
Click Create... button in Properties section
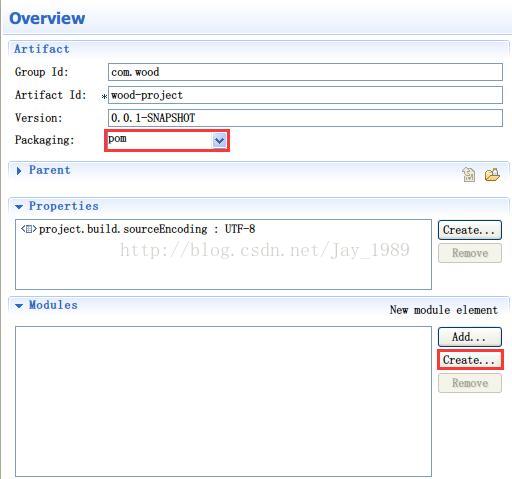[470, 230]
